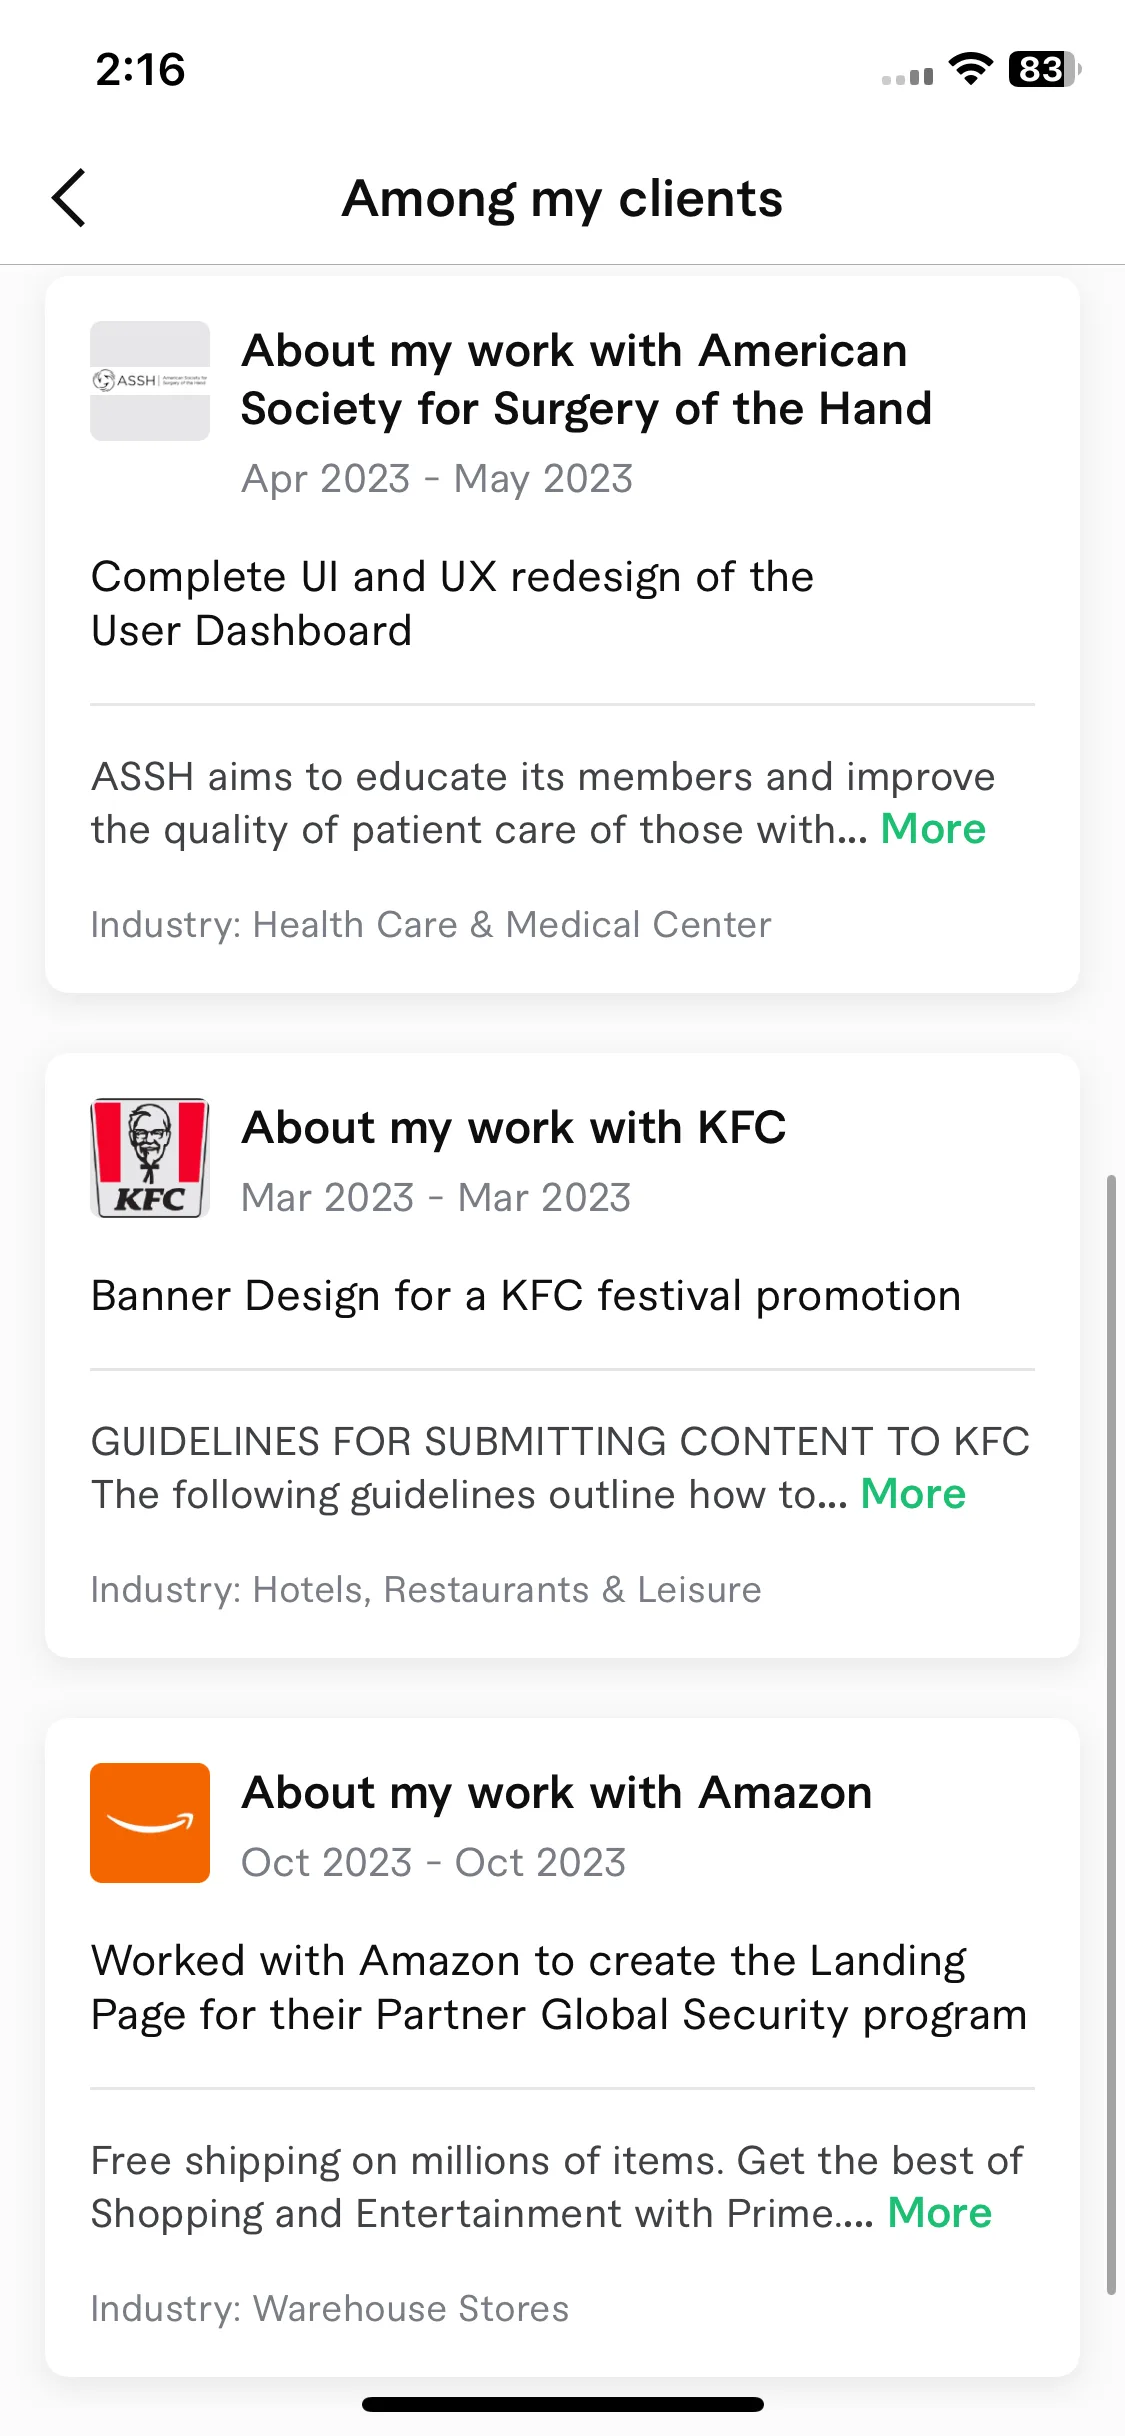Expand KFC guidelines text with More
Image resolution: width=1125 pixels, height=2436 pixels.
[x=913, y=1494]
